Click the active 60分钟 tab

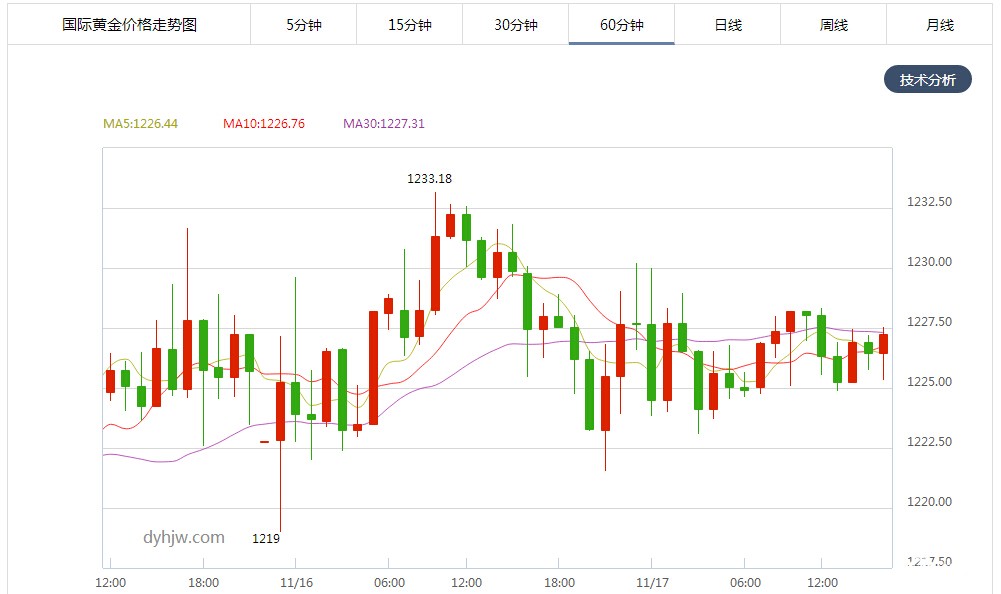pos(621,25)
